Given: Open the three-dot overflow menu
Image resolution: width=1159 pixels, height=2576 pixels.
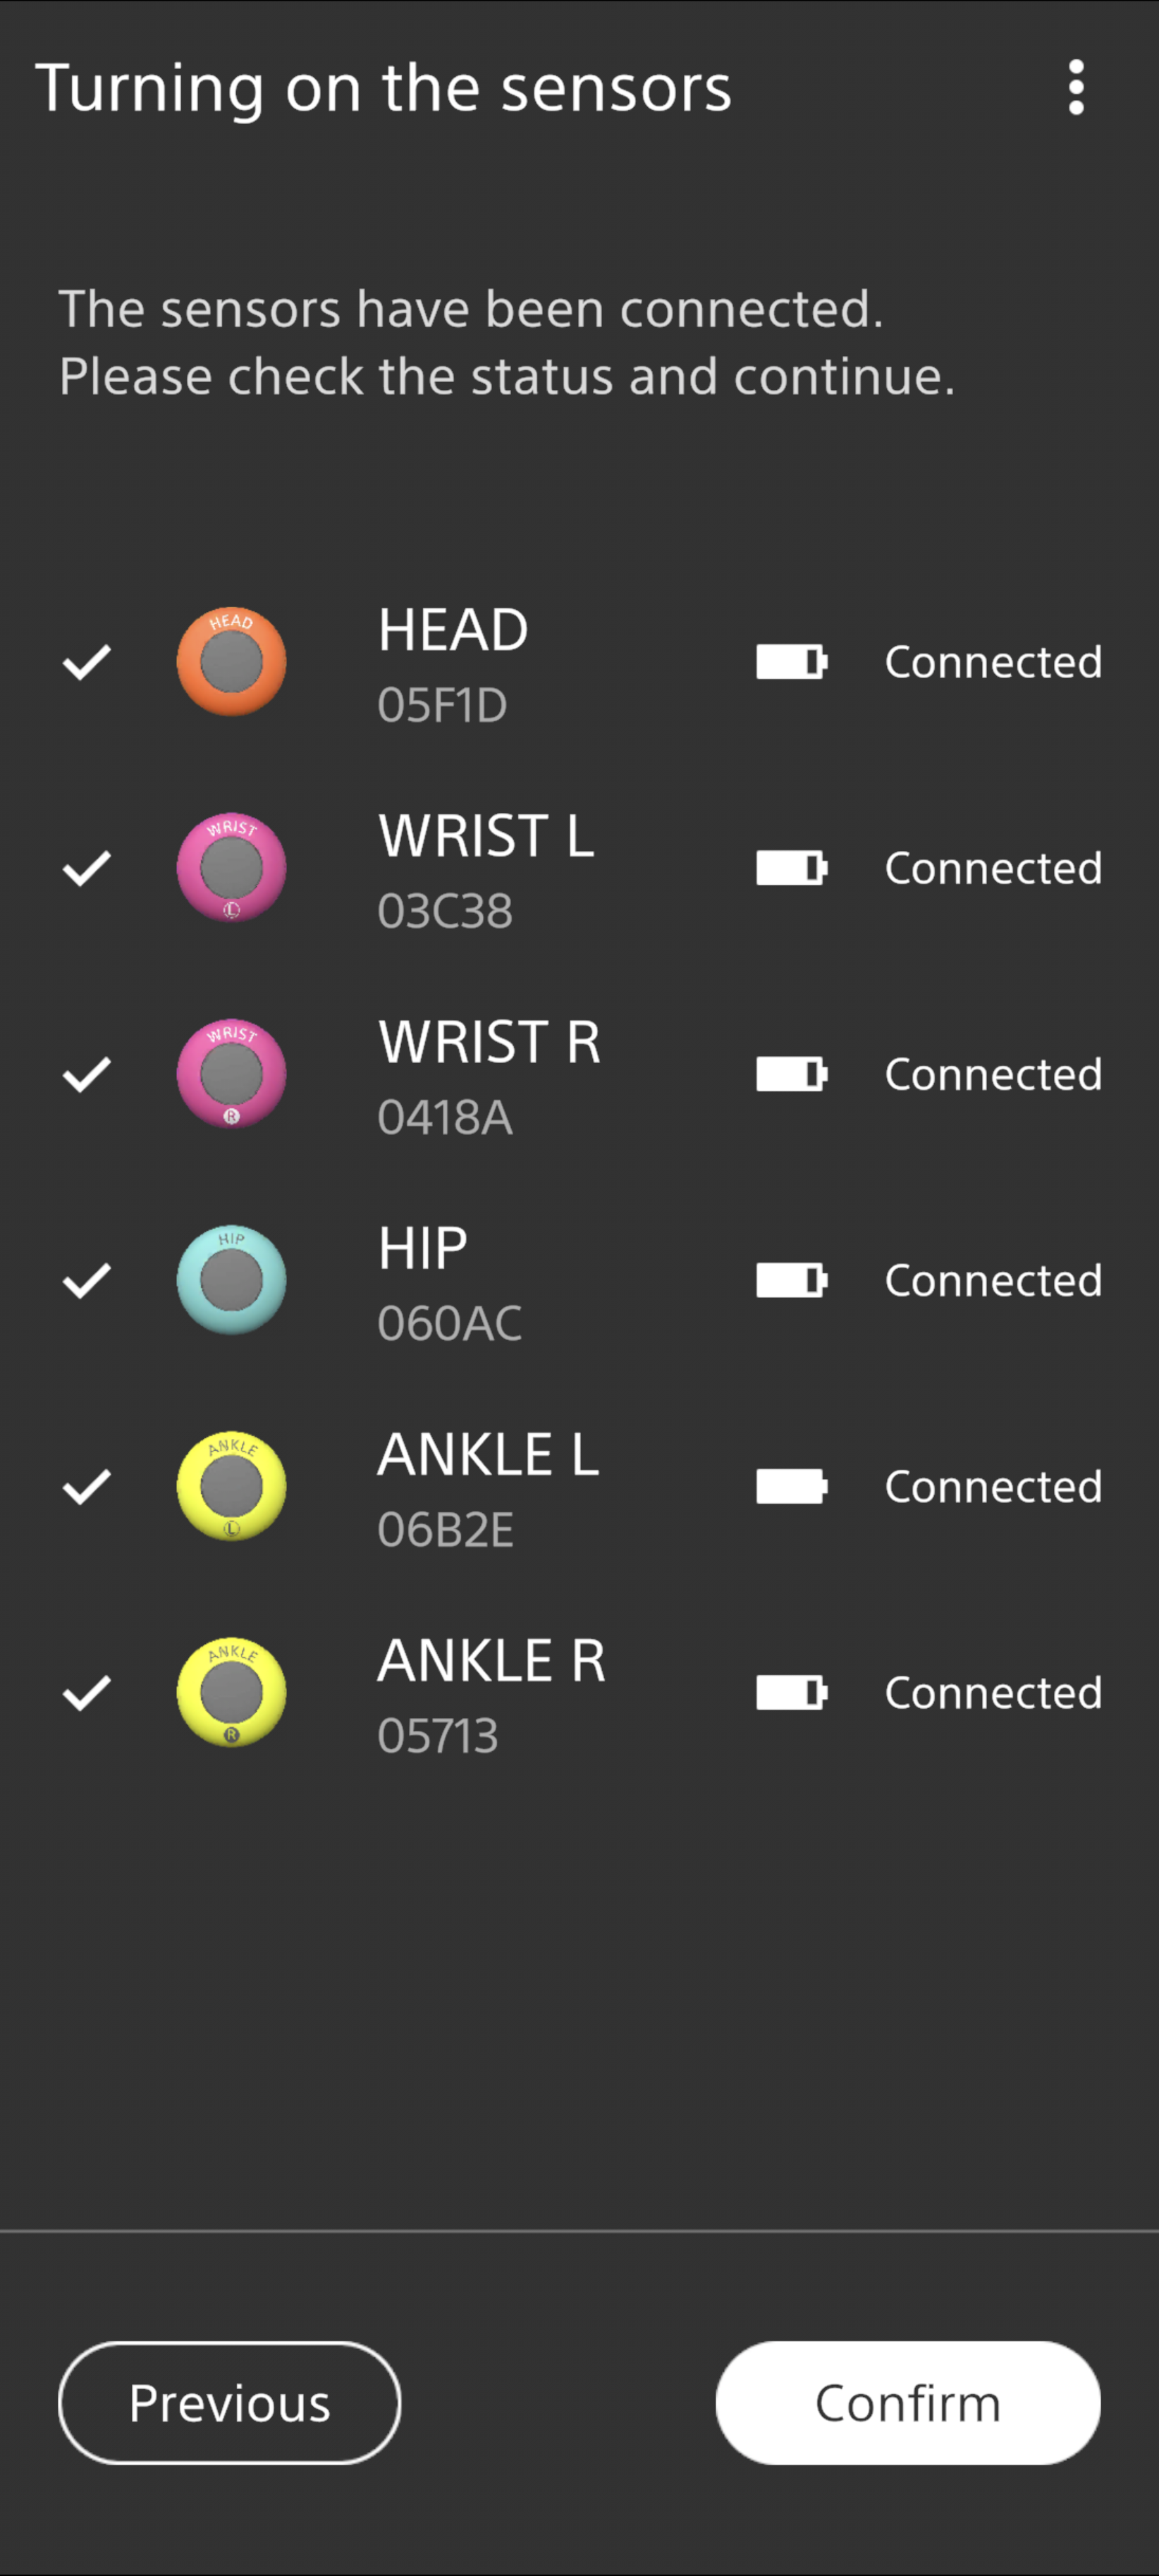Looking at the screenshot, I should [1075, 88].
